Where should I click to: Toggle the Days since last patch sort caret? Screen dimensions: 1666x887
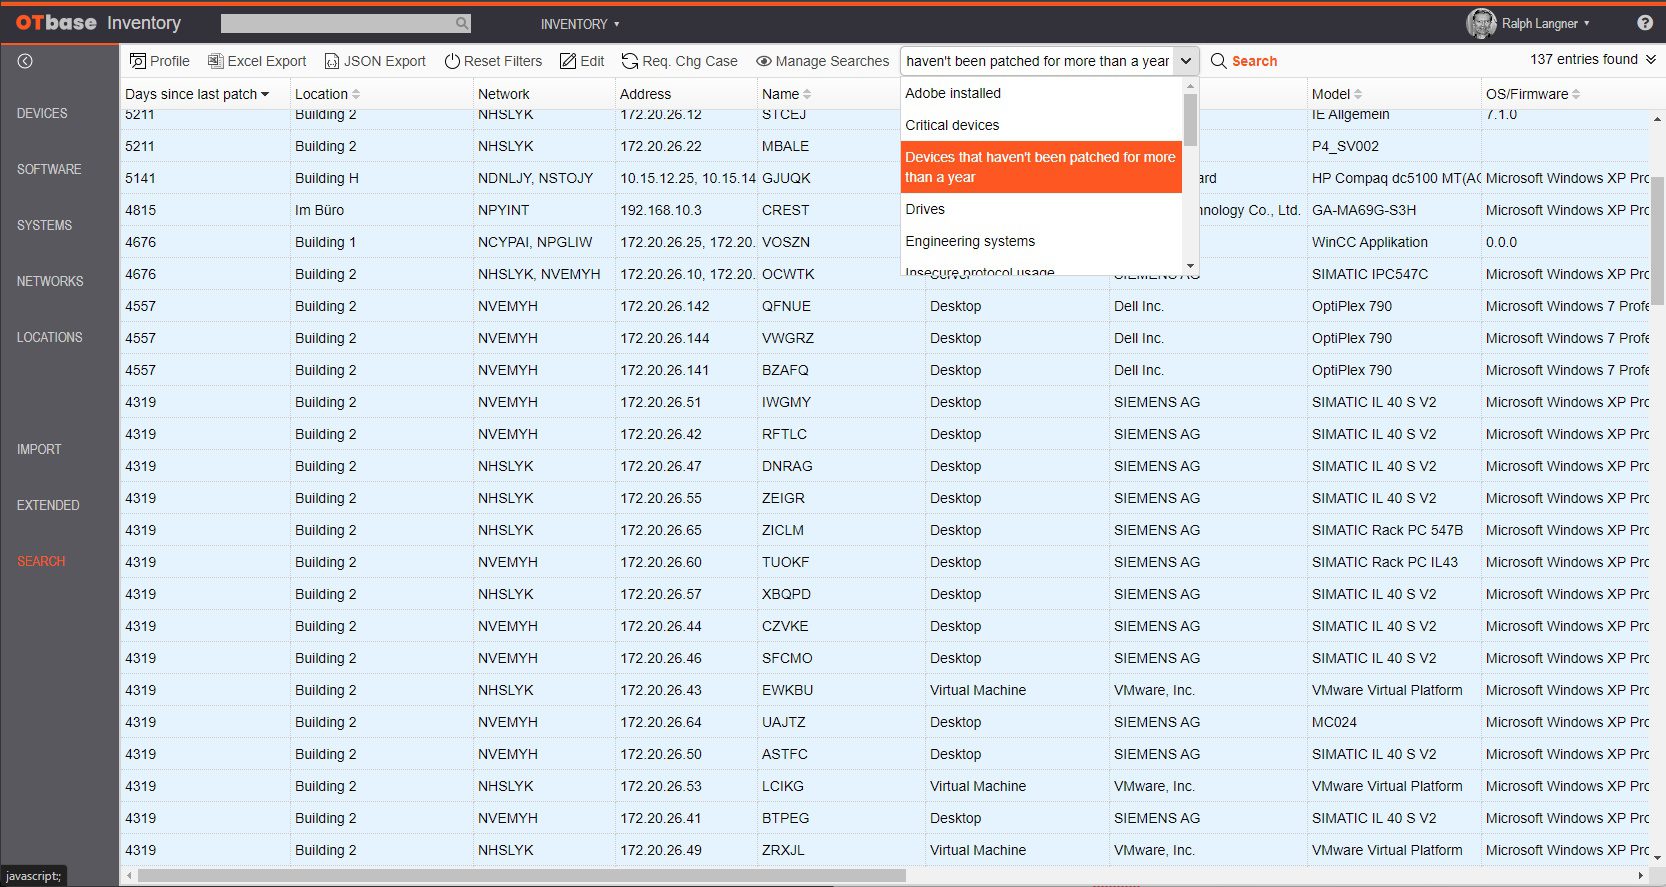click(265, 94)
